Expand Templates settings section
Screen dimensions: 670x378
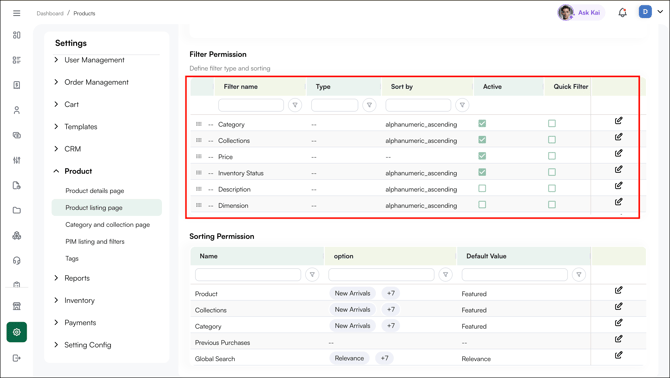pyautogui.click(x=56, y=126)
